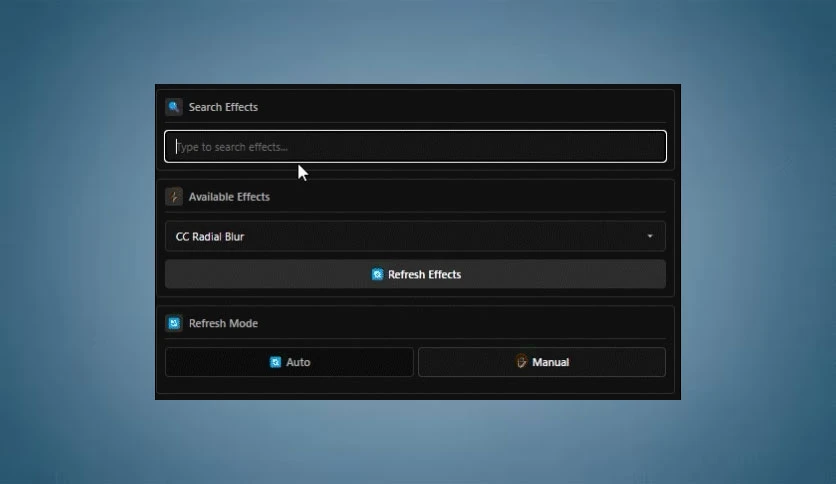
Task: Click the Refresh Effects button
Action: [x=415, y=274]
